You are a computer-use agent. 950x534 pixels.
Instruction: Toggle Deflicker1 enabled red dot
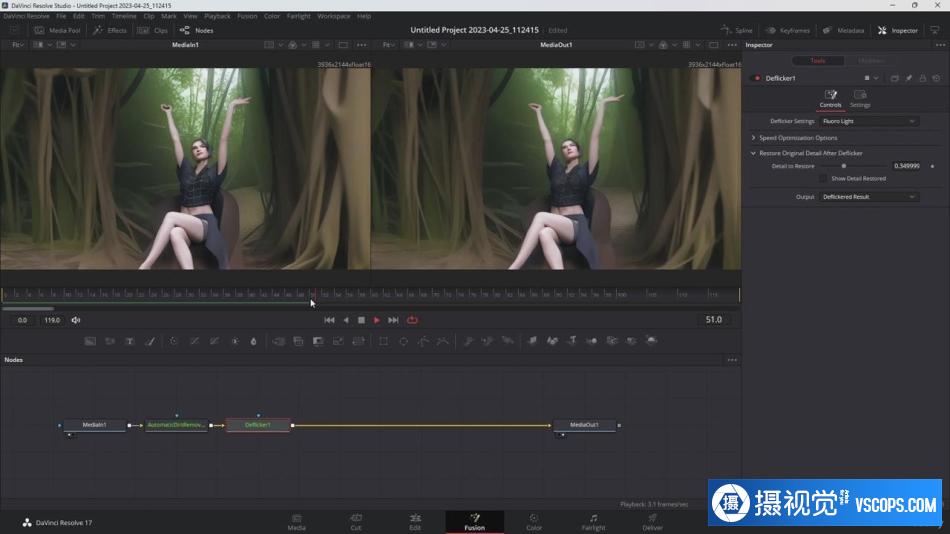[x=757, y=78]
